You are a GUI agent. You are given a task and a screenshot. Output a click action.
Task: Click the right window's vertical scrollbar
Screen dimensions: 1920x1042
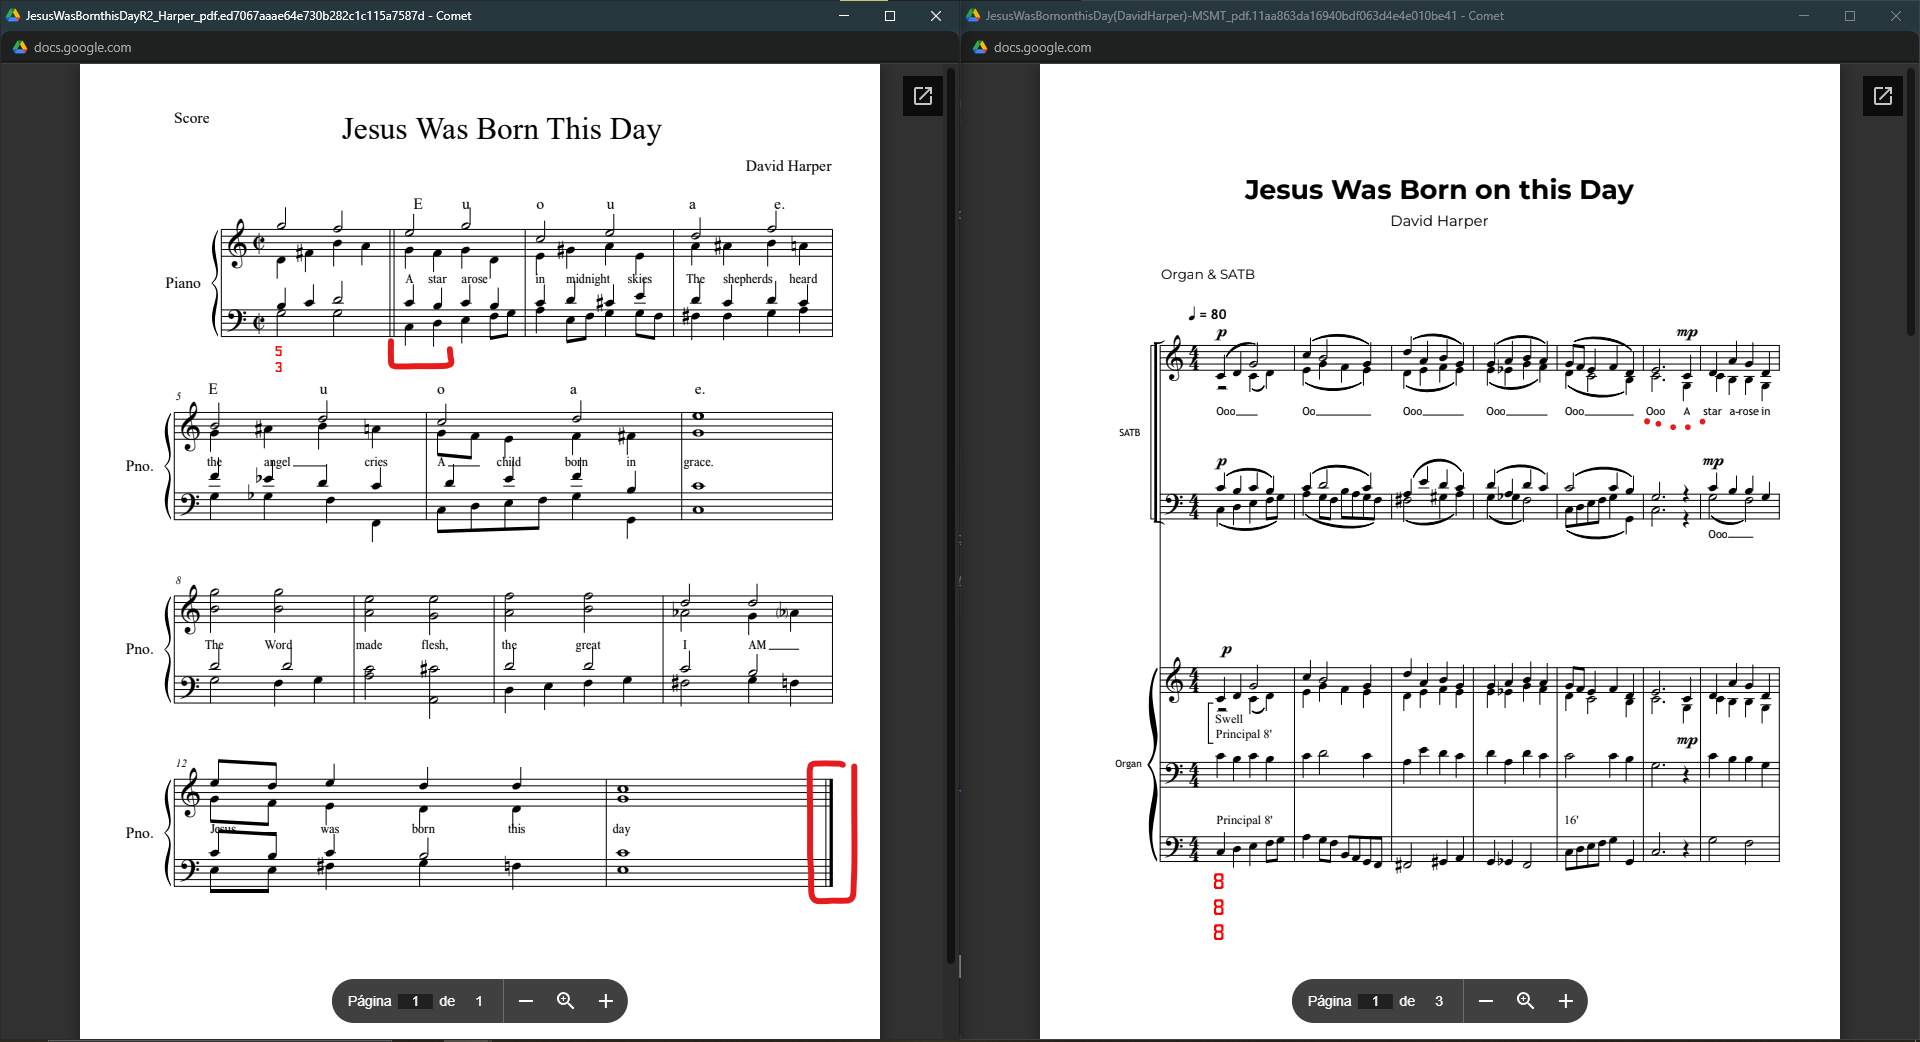coord(1911,200)
